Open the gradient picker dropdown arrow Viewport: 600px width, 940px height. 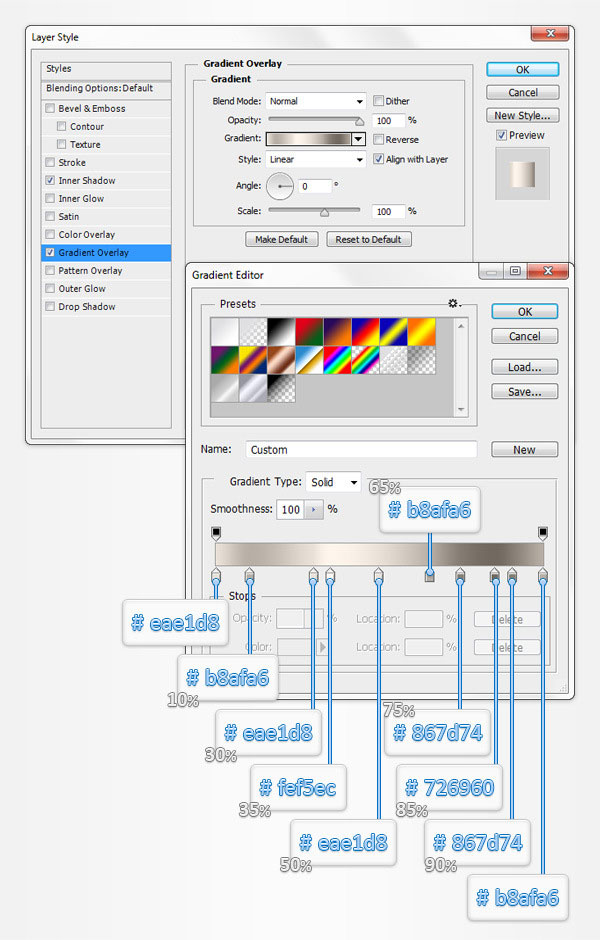(358, 139)
